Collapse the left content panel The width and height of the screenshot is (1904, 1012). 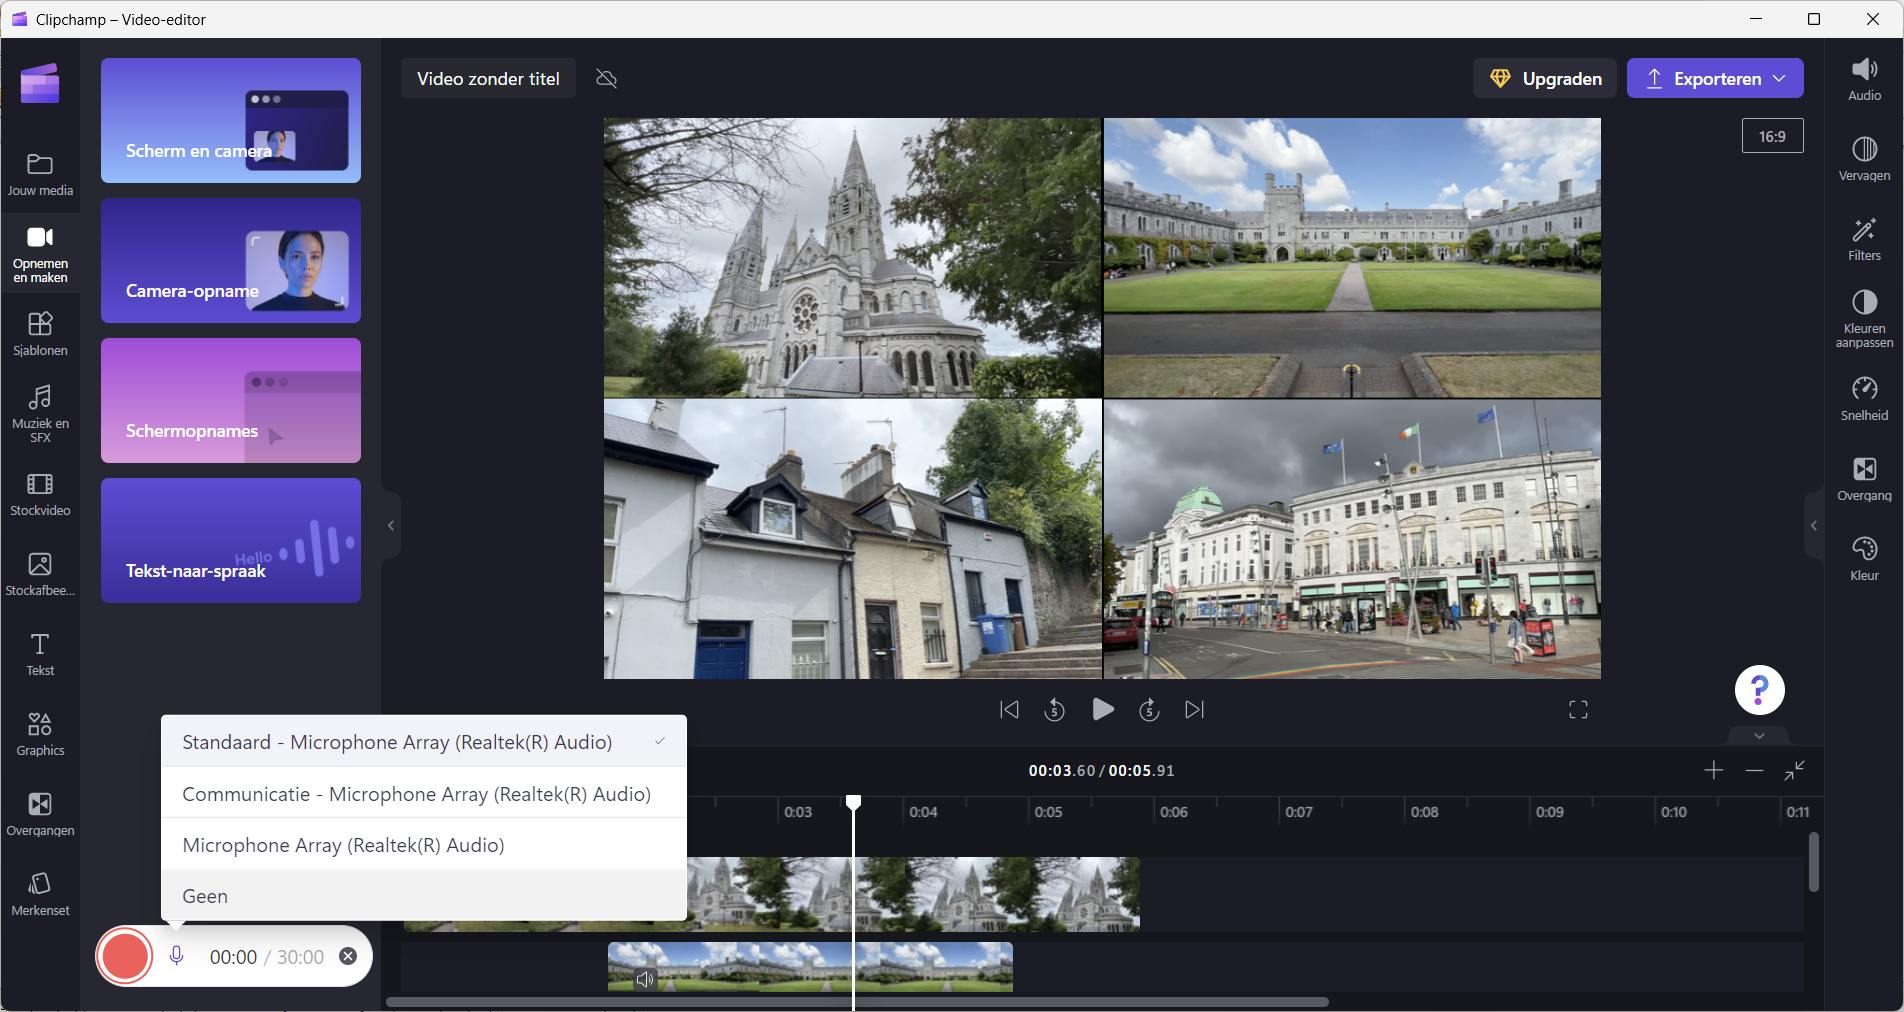pyautogui.click(x=391, y=526)
